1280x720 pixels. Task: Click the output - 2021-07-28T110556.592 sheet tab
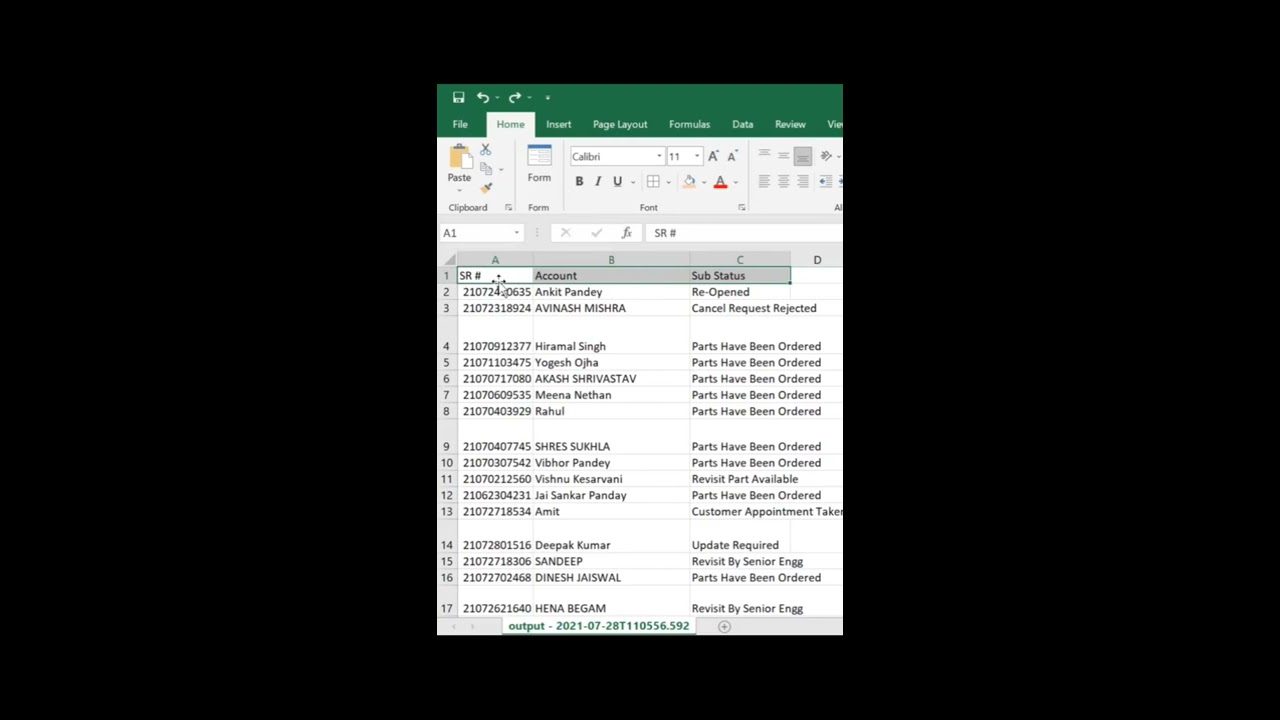point(598,626)
